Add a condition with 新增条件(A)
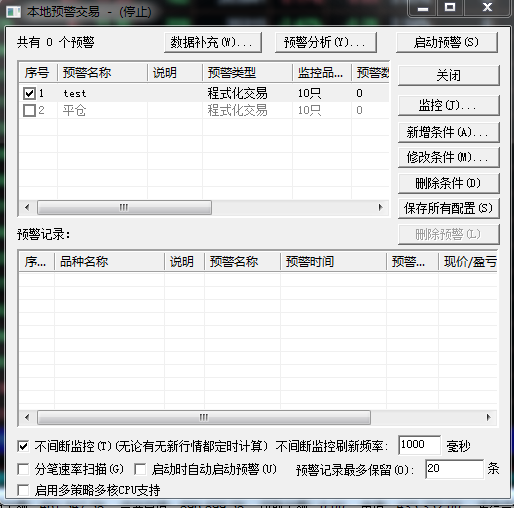Screen dimensions: 514x508 tap(449, 132)
